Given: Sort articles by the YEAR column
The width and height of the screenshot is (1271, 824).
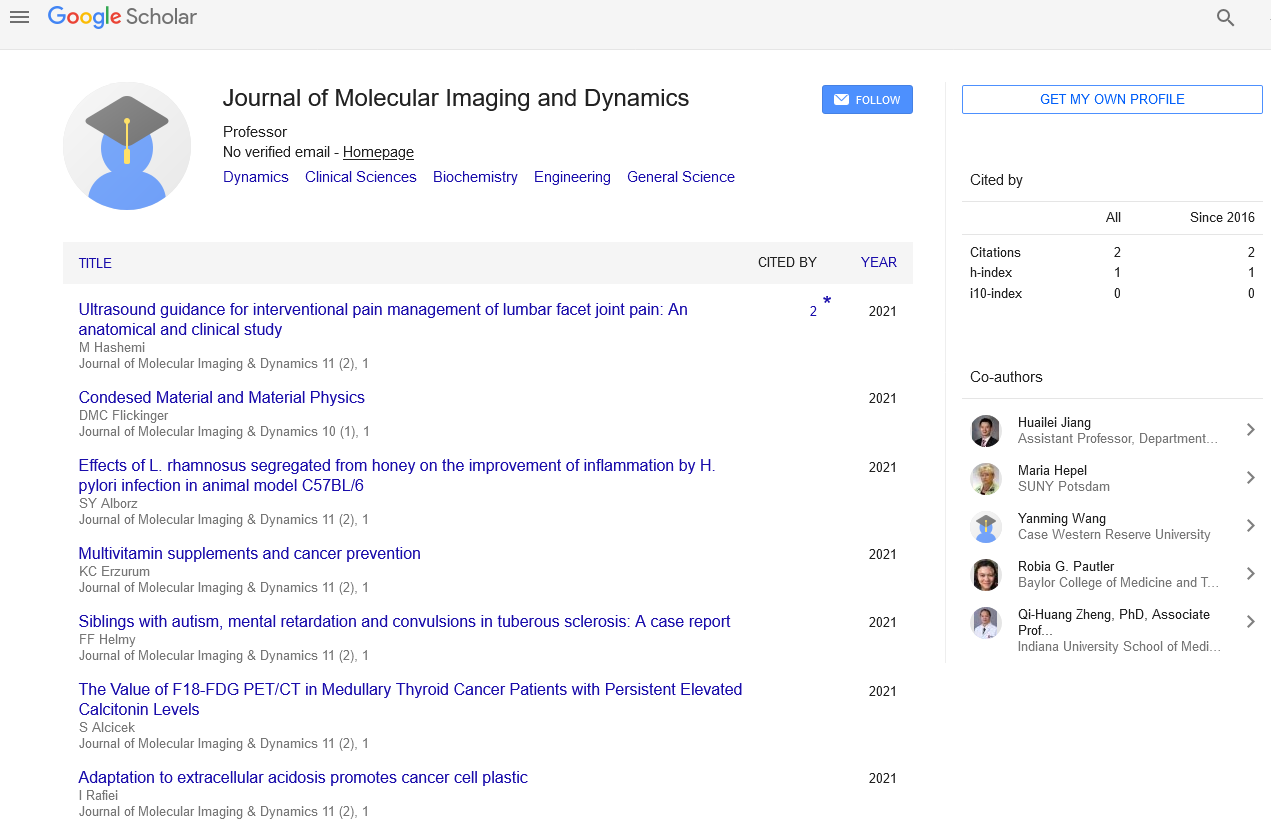Looking at the screenshot, I should pyautogui.click(x=878, y=263).
